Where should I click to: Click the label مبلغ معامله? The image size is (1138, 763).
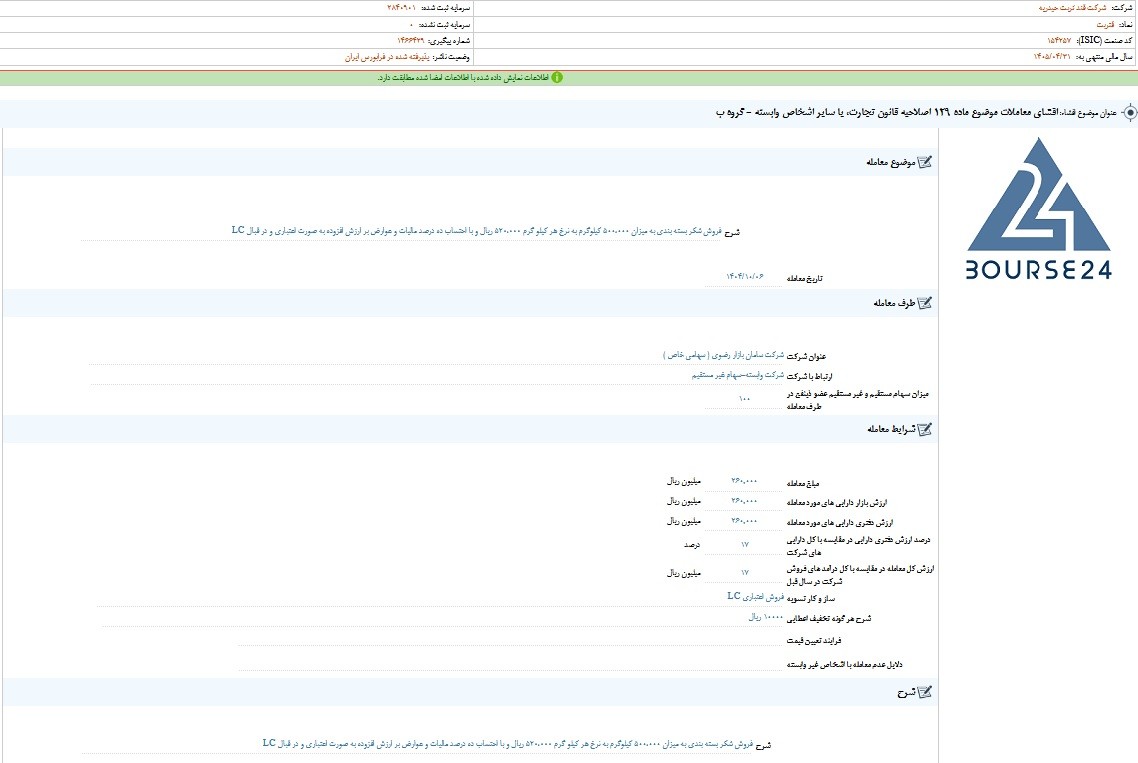803,483
